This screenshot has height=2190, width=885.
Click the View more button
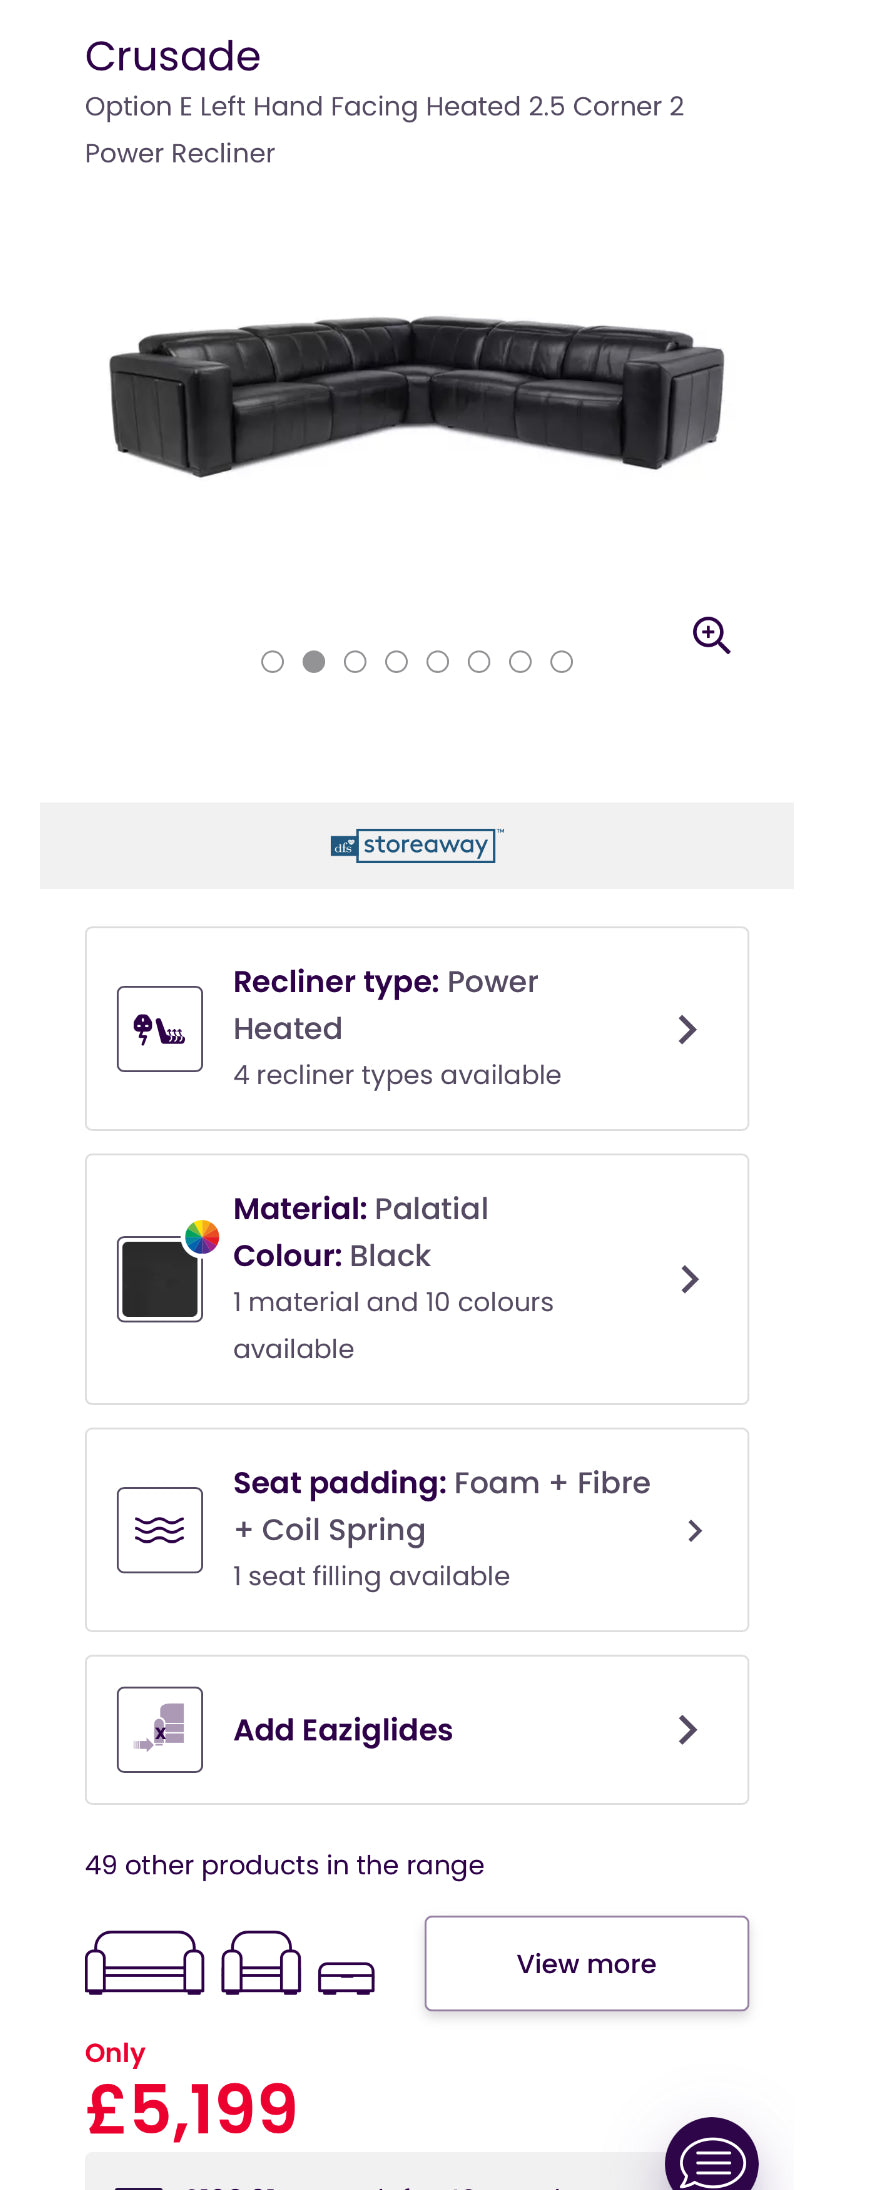[587, 1964]
